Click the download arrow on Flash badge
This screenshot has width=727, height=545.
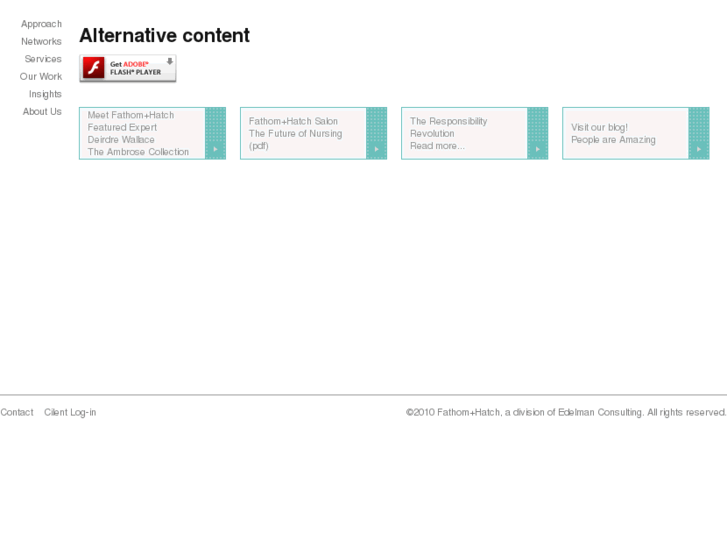click(170, 61)
